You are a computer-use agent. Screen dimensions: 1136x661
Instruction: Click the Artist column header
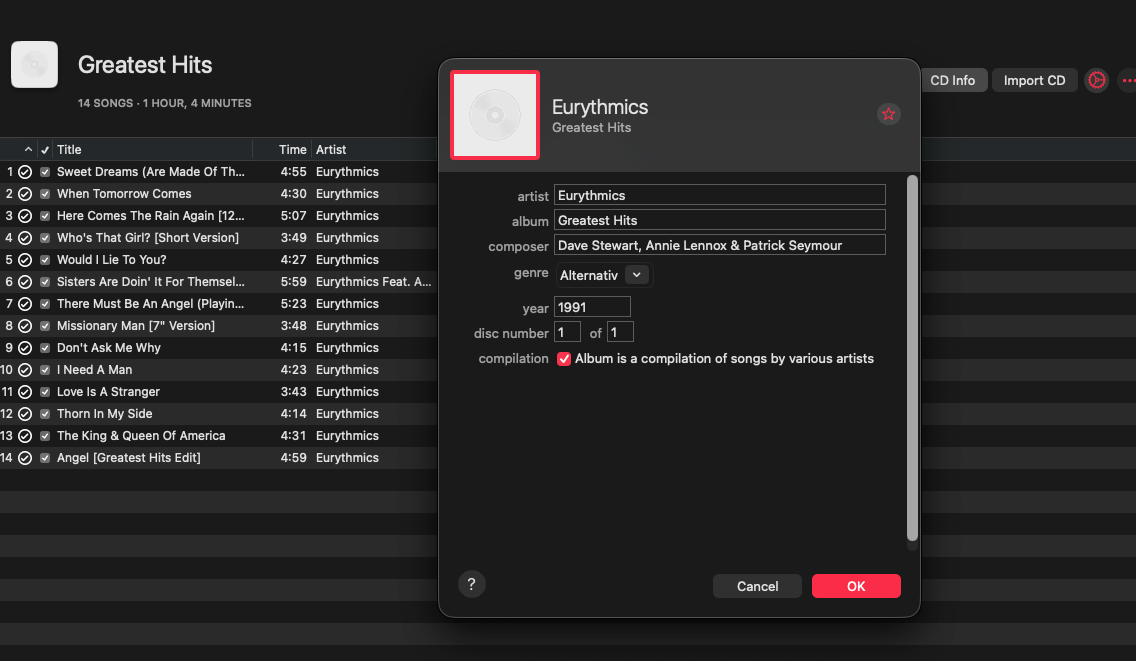pyautogui.click(x=331, y=149)
